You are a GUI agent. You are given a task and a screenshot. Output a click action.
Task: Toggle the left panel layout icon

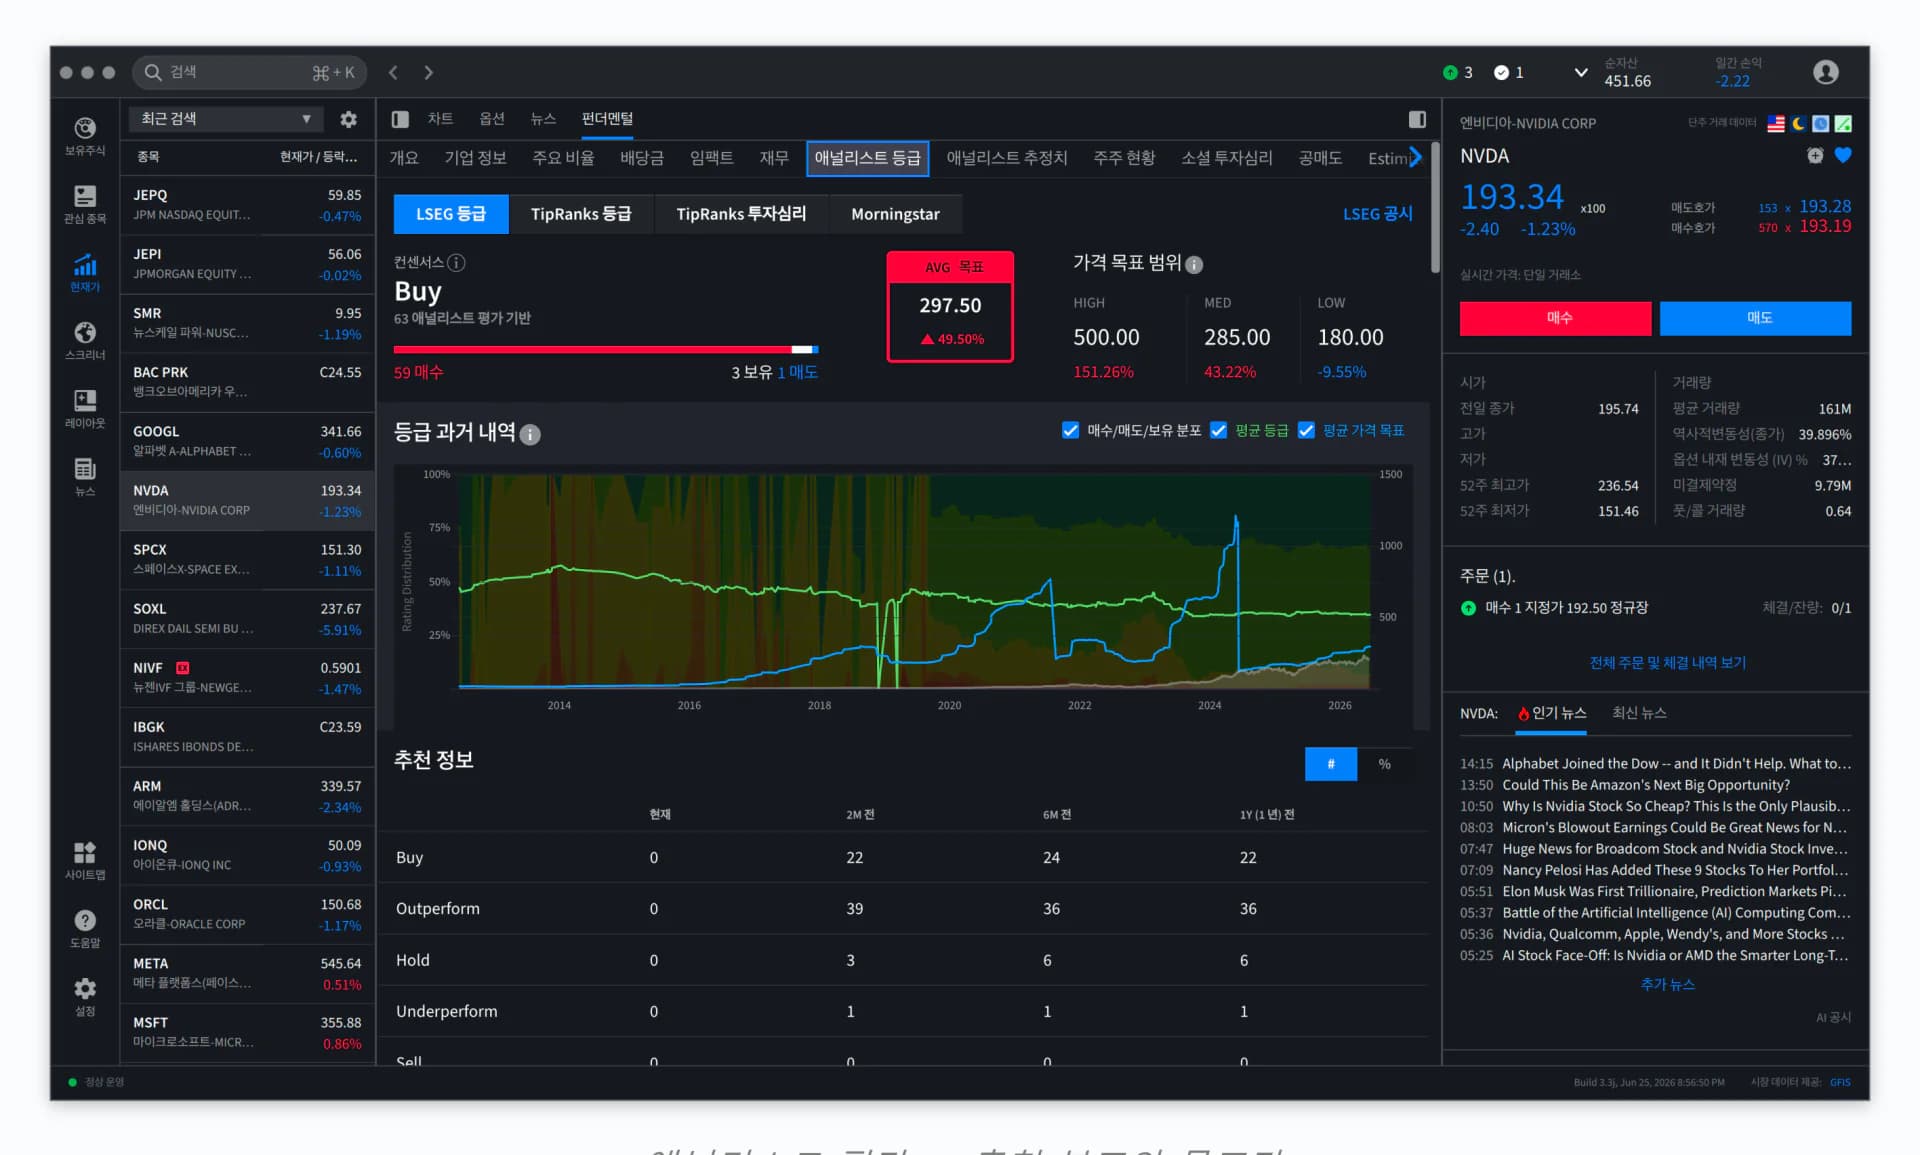(400, 119)
